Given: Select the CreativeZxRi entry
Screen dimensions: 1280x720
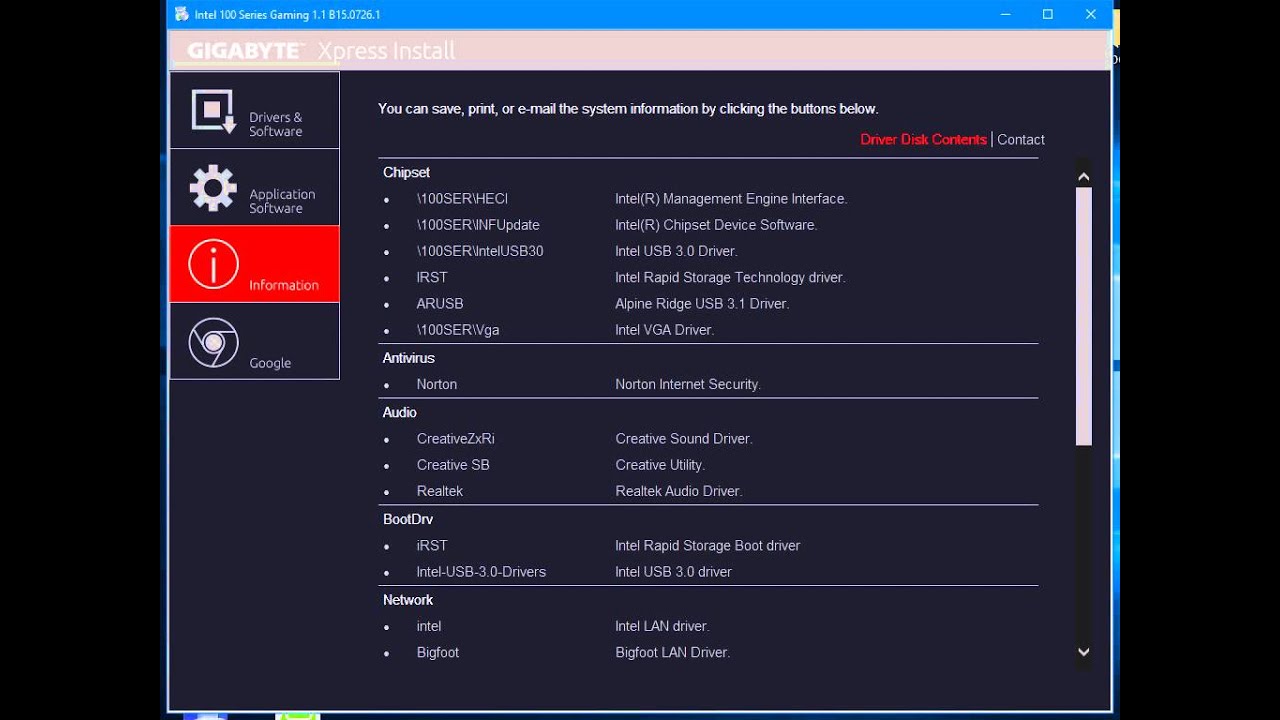Looking at the screenshot, I should pos(455,439).
